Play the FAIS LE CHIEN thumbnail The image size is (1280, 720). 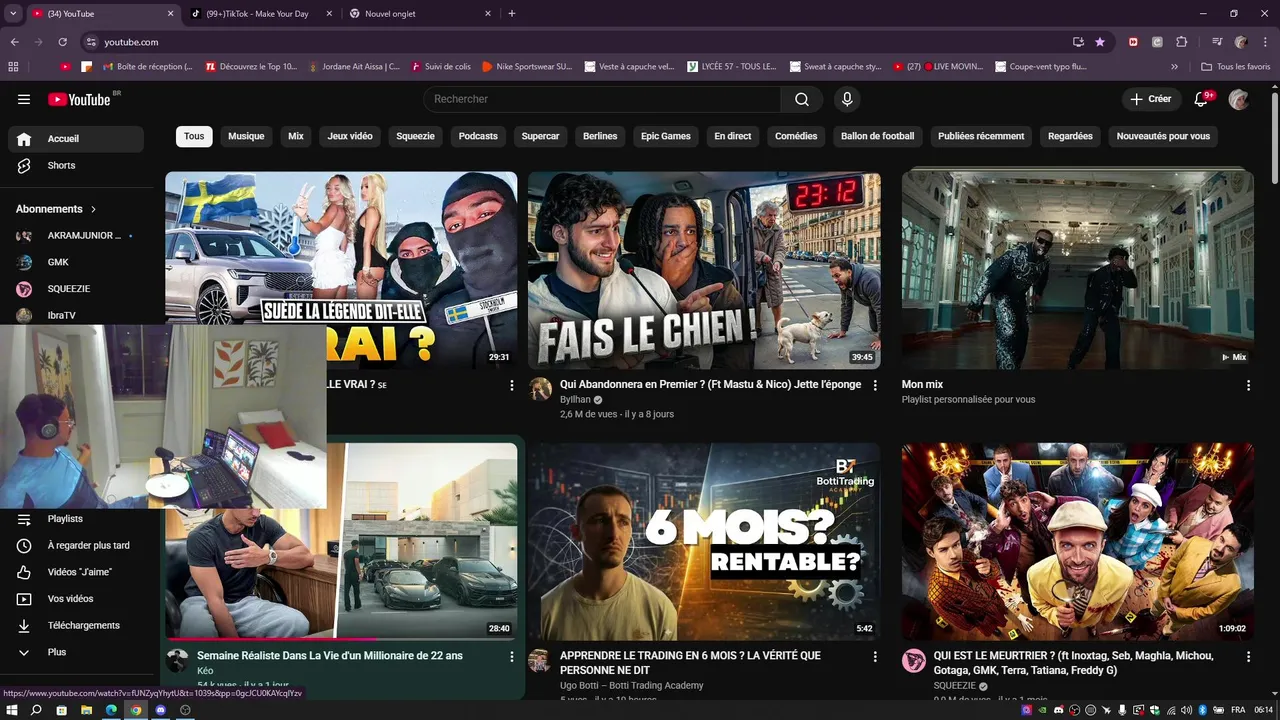point(704,271)
